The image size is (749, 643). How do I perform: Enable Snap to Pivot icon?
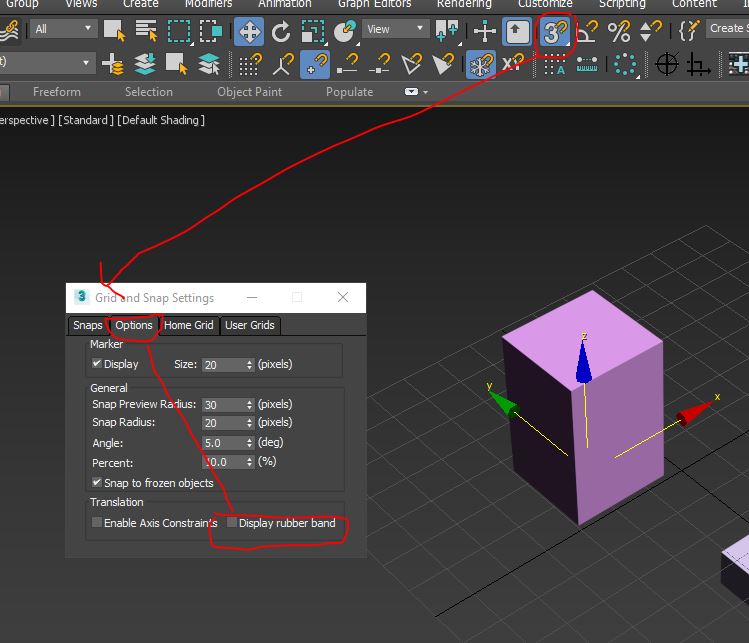pos(282,64)
